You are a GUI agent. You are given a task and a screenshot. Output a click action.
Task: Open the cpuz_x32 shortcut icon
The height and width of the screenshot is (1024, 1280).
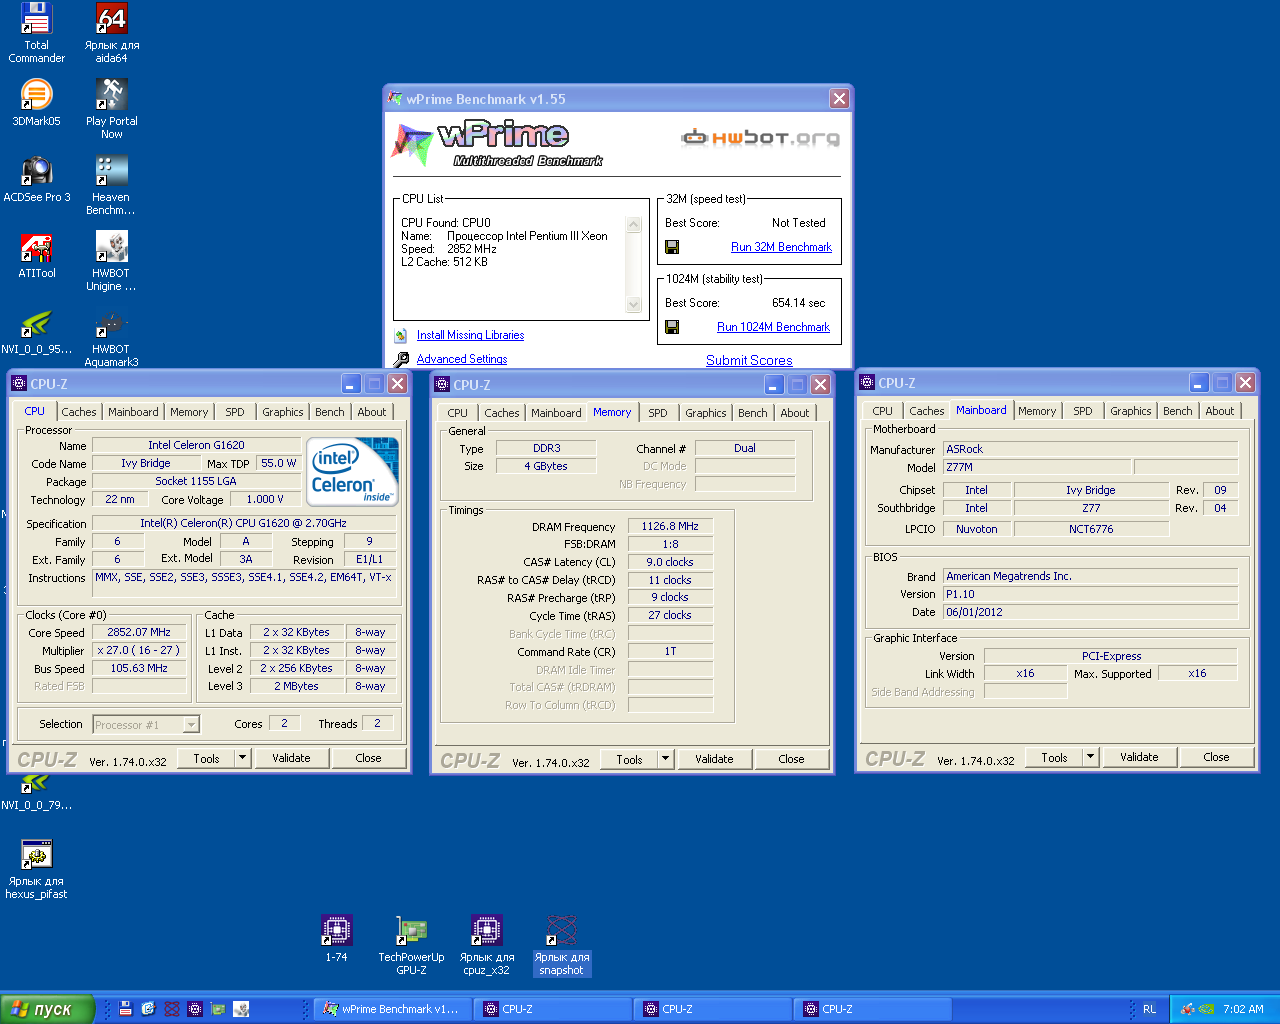(487, 945)
